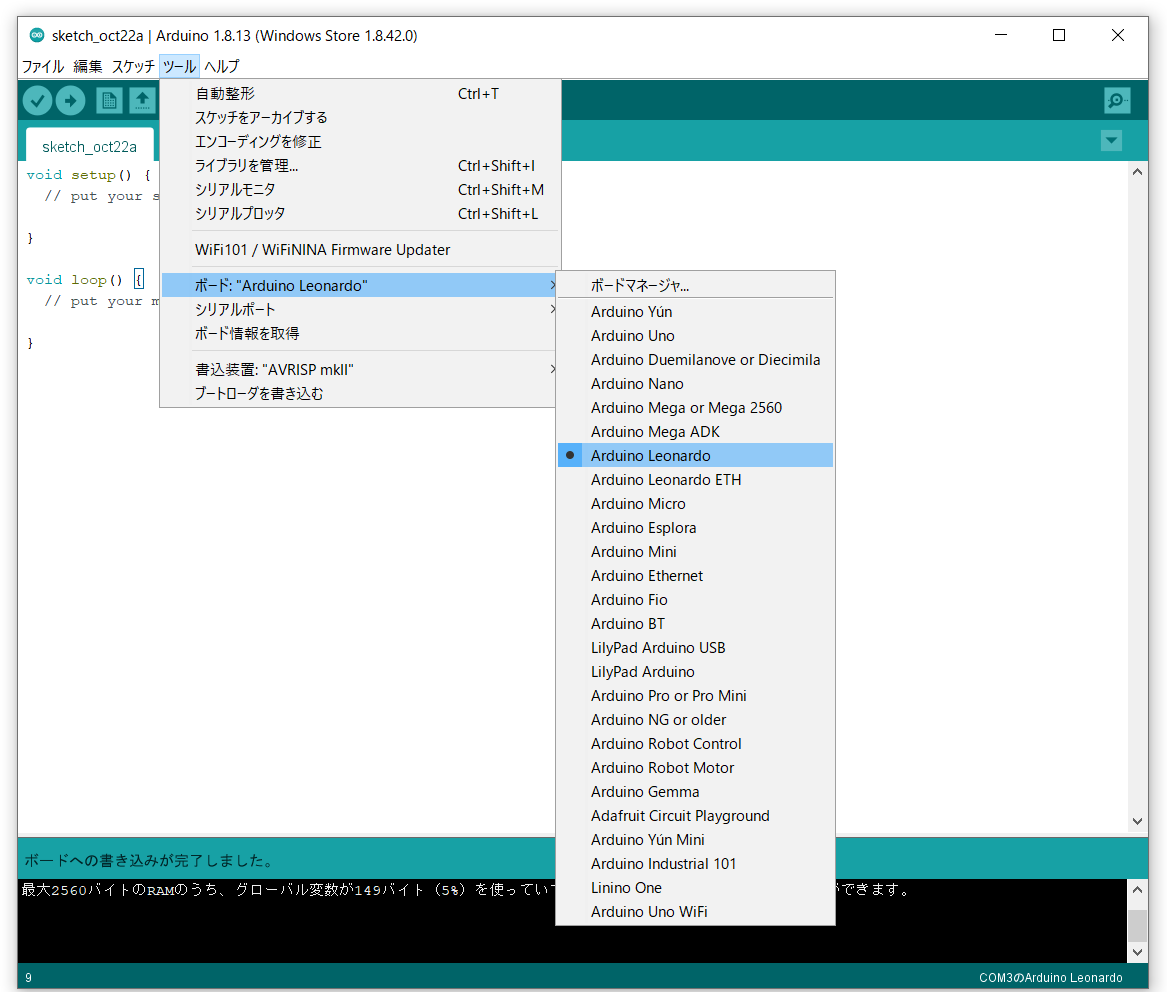Select Arduino NG or older
1167x992 pixels.
point(695,720)
